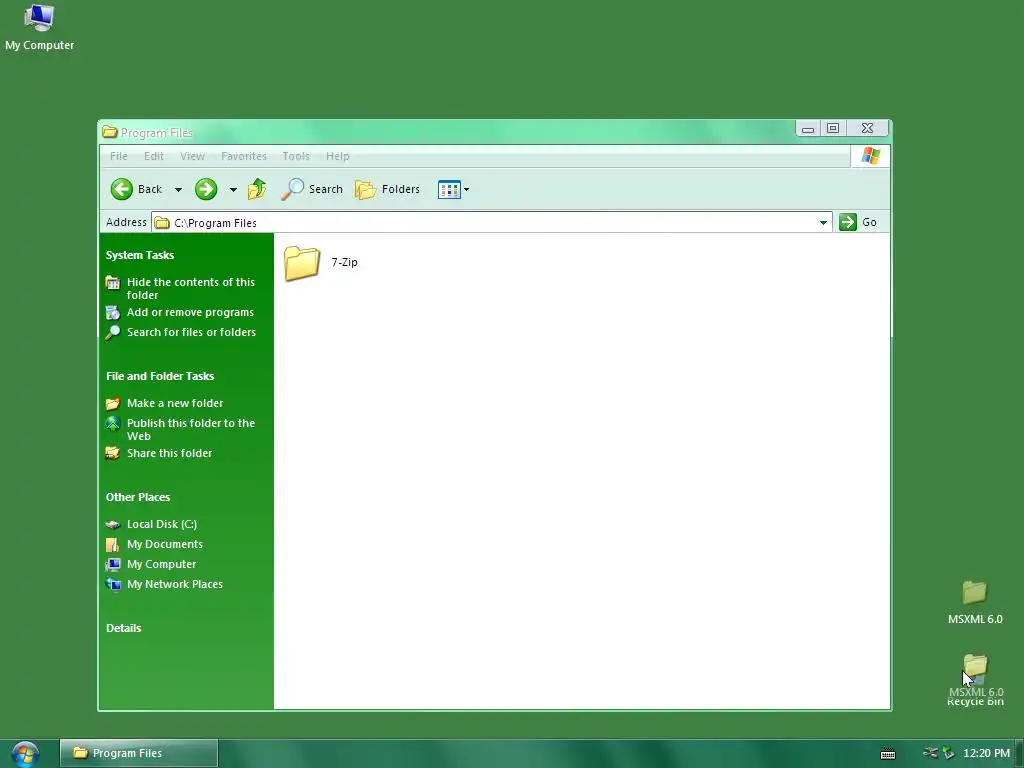
Task: Click the network connection tray icon
Action: click(x=930, y=753)
